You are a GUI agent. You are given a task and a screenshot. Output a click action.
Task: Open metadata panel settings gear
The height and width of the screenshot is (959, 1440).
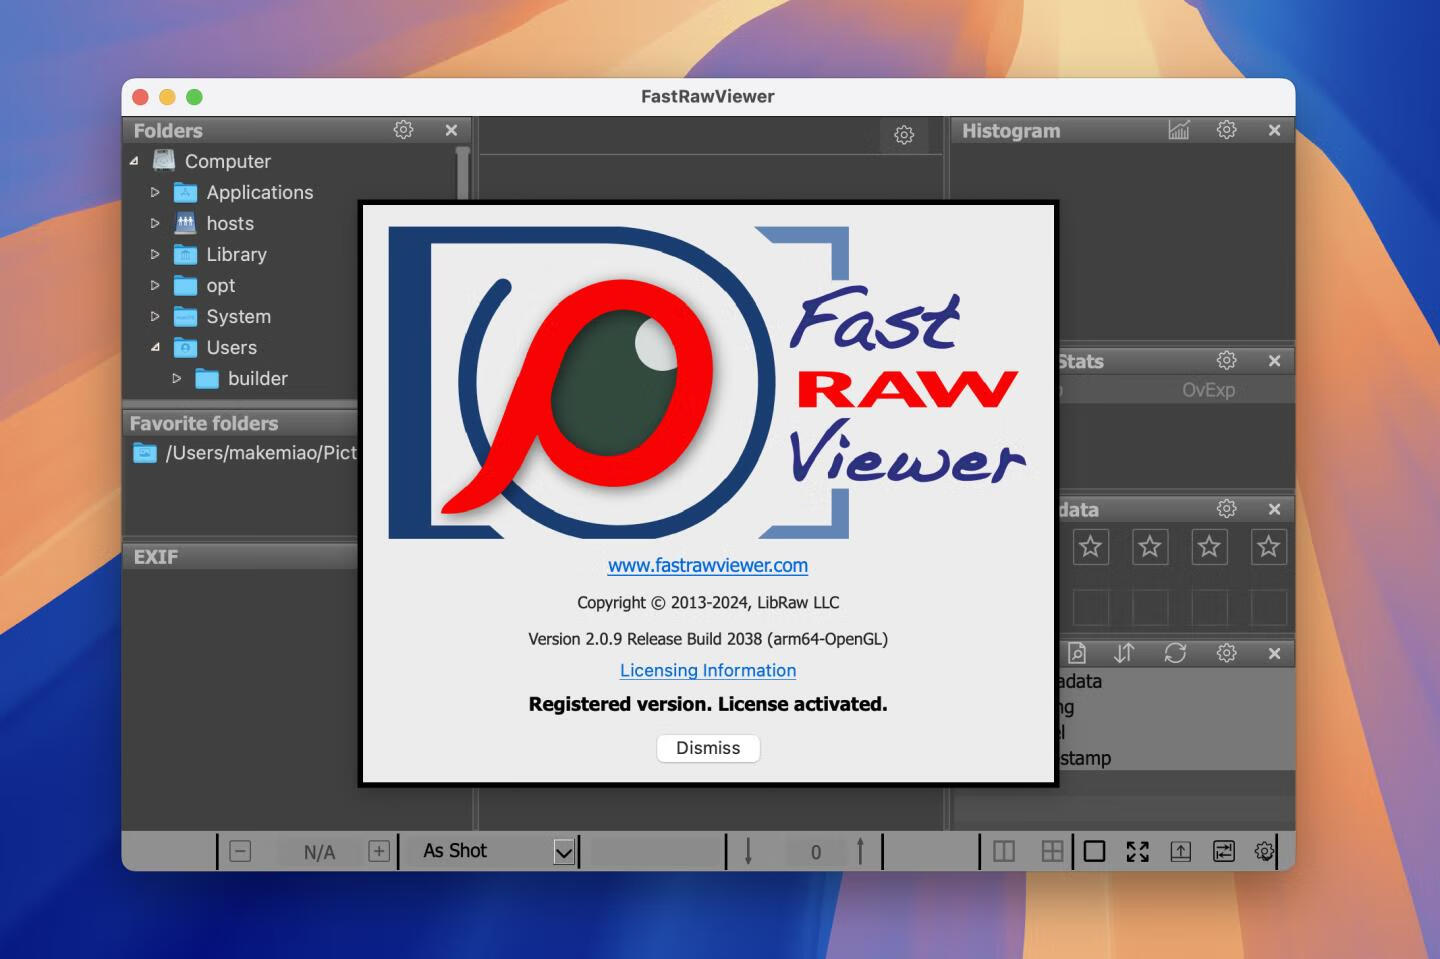pos(1227,508)
